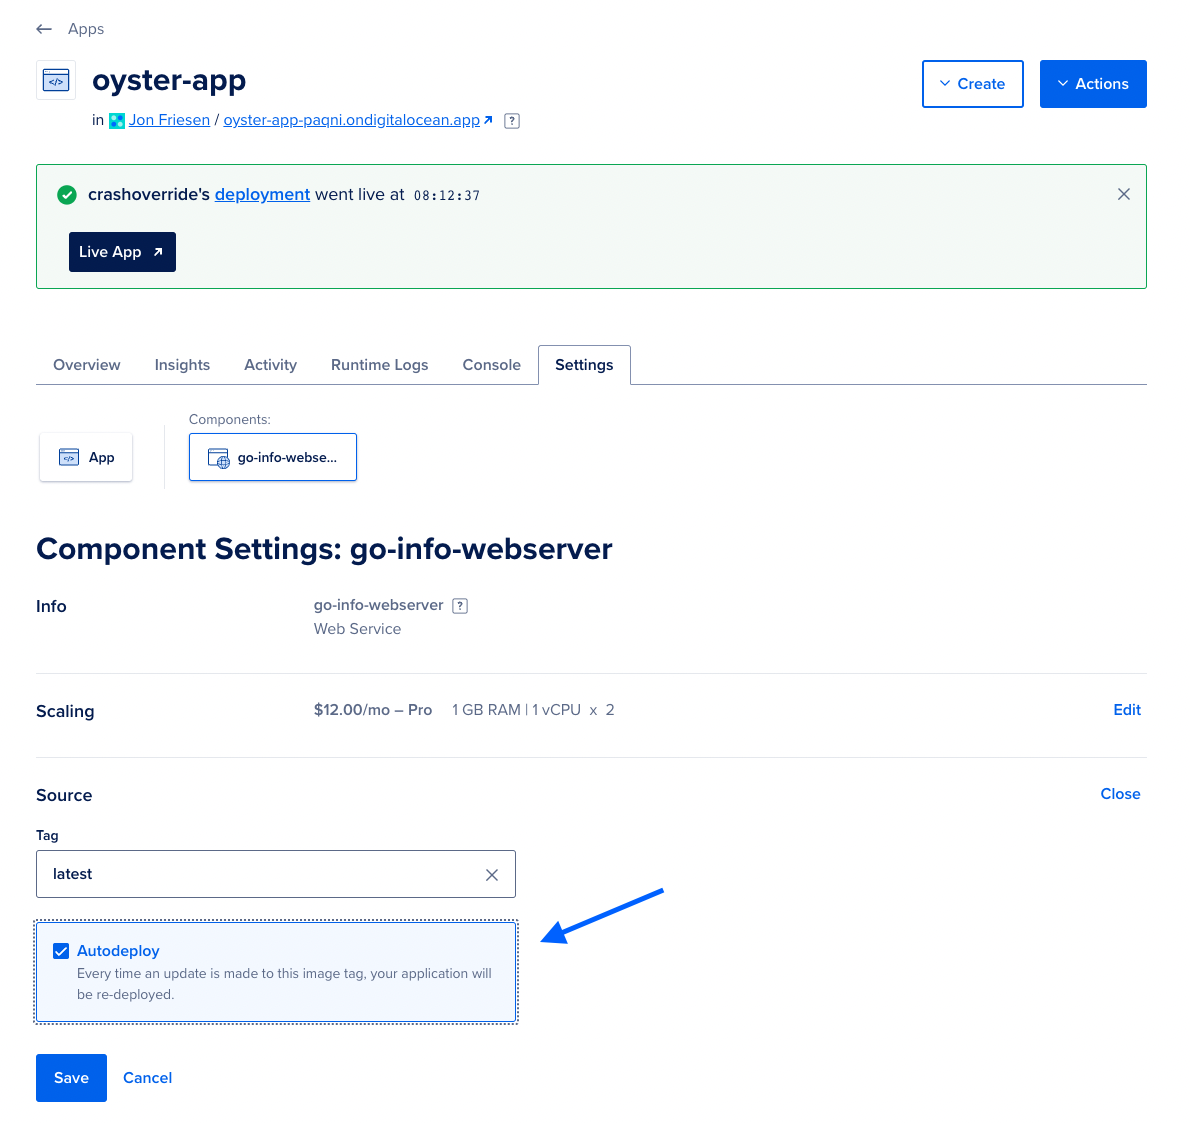Open the Create dropdown

[972, 84]
